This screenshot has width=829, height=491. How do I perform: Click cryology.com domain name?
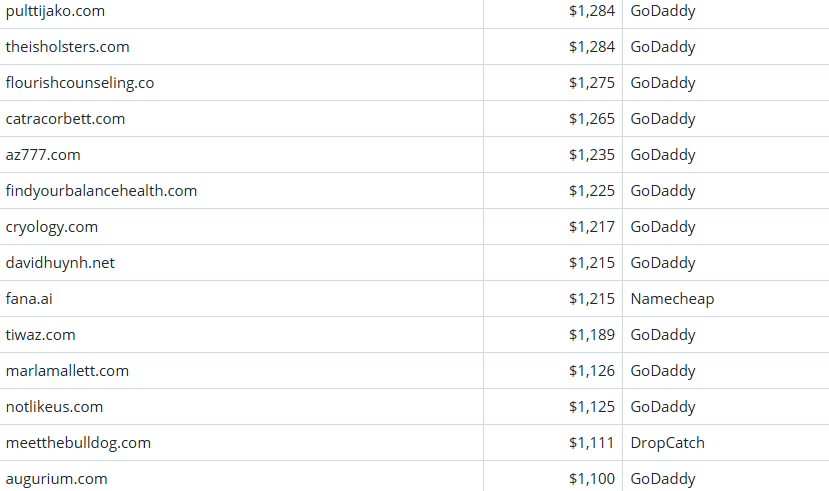(x=52, y=227)
